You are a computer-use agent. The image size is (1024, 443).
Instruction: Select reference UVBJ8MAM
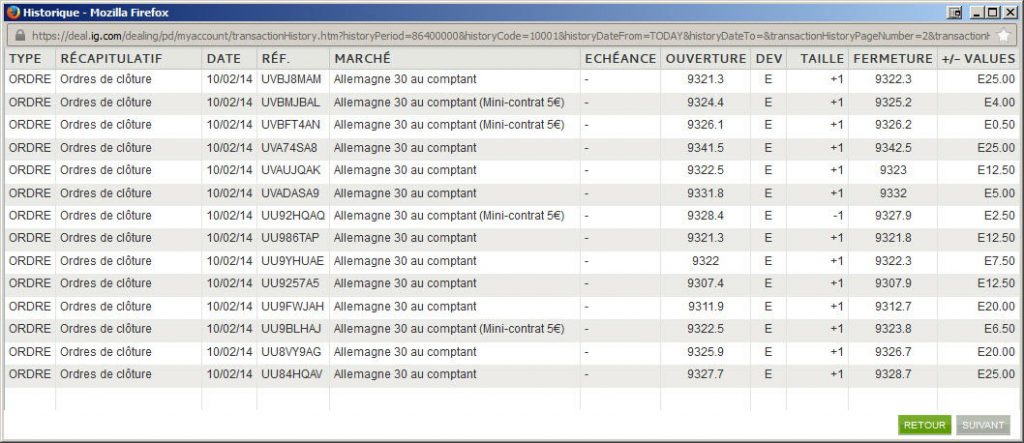[291, 79]
